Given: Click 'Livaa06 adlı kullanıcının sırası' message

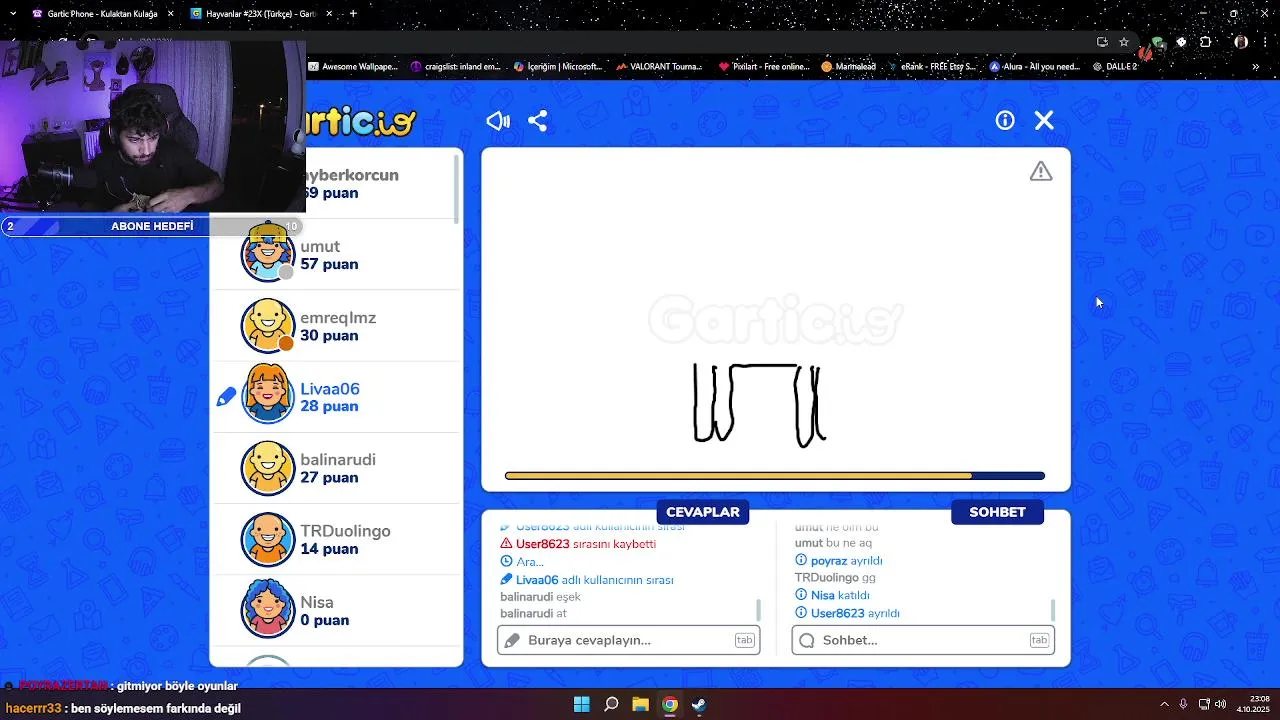Looking at the screenshot, I should pyautogui.click(x=587, y=580).
